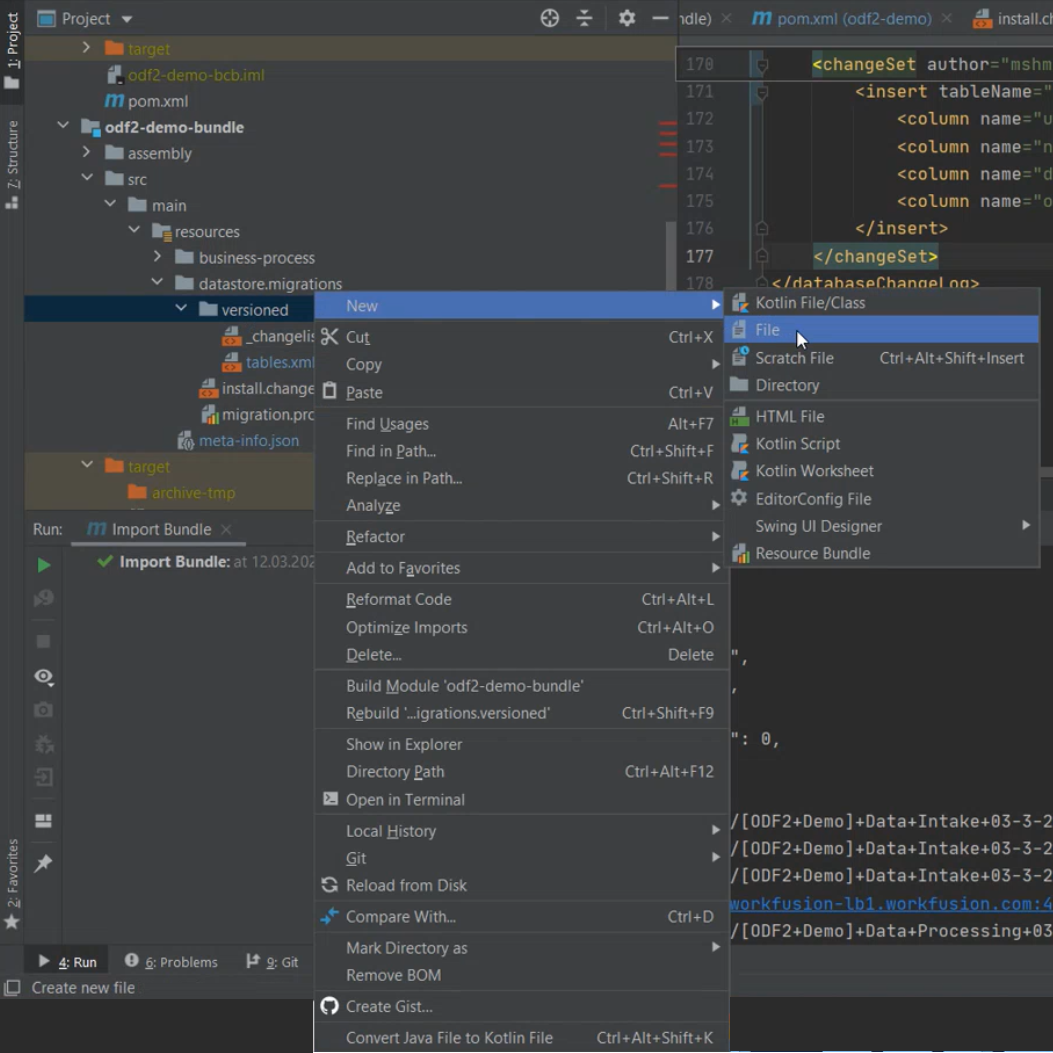The height and width of the screenshot is (1053, 1053).
Task: Close the pom.xml (odf2-demo) editor tab
Action: [x=947, y=19]
